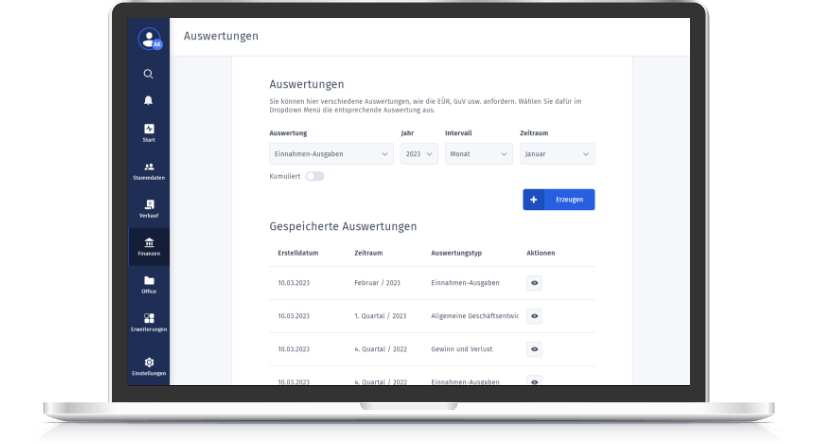Open the search icon in sidebar
Image resolution: width=818 pixels, height=444 pixels.
[x=149, y=74]
